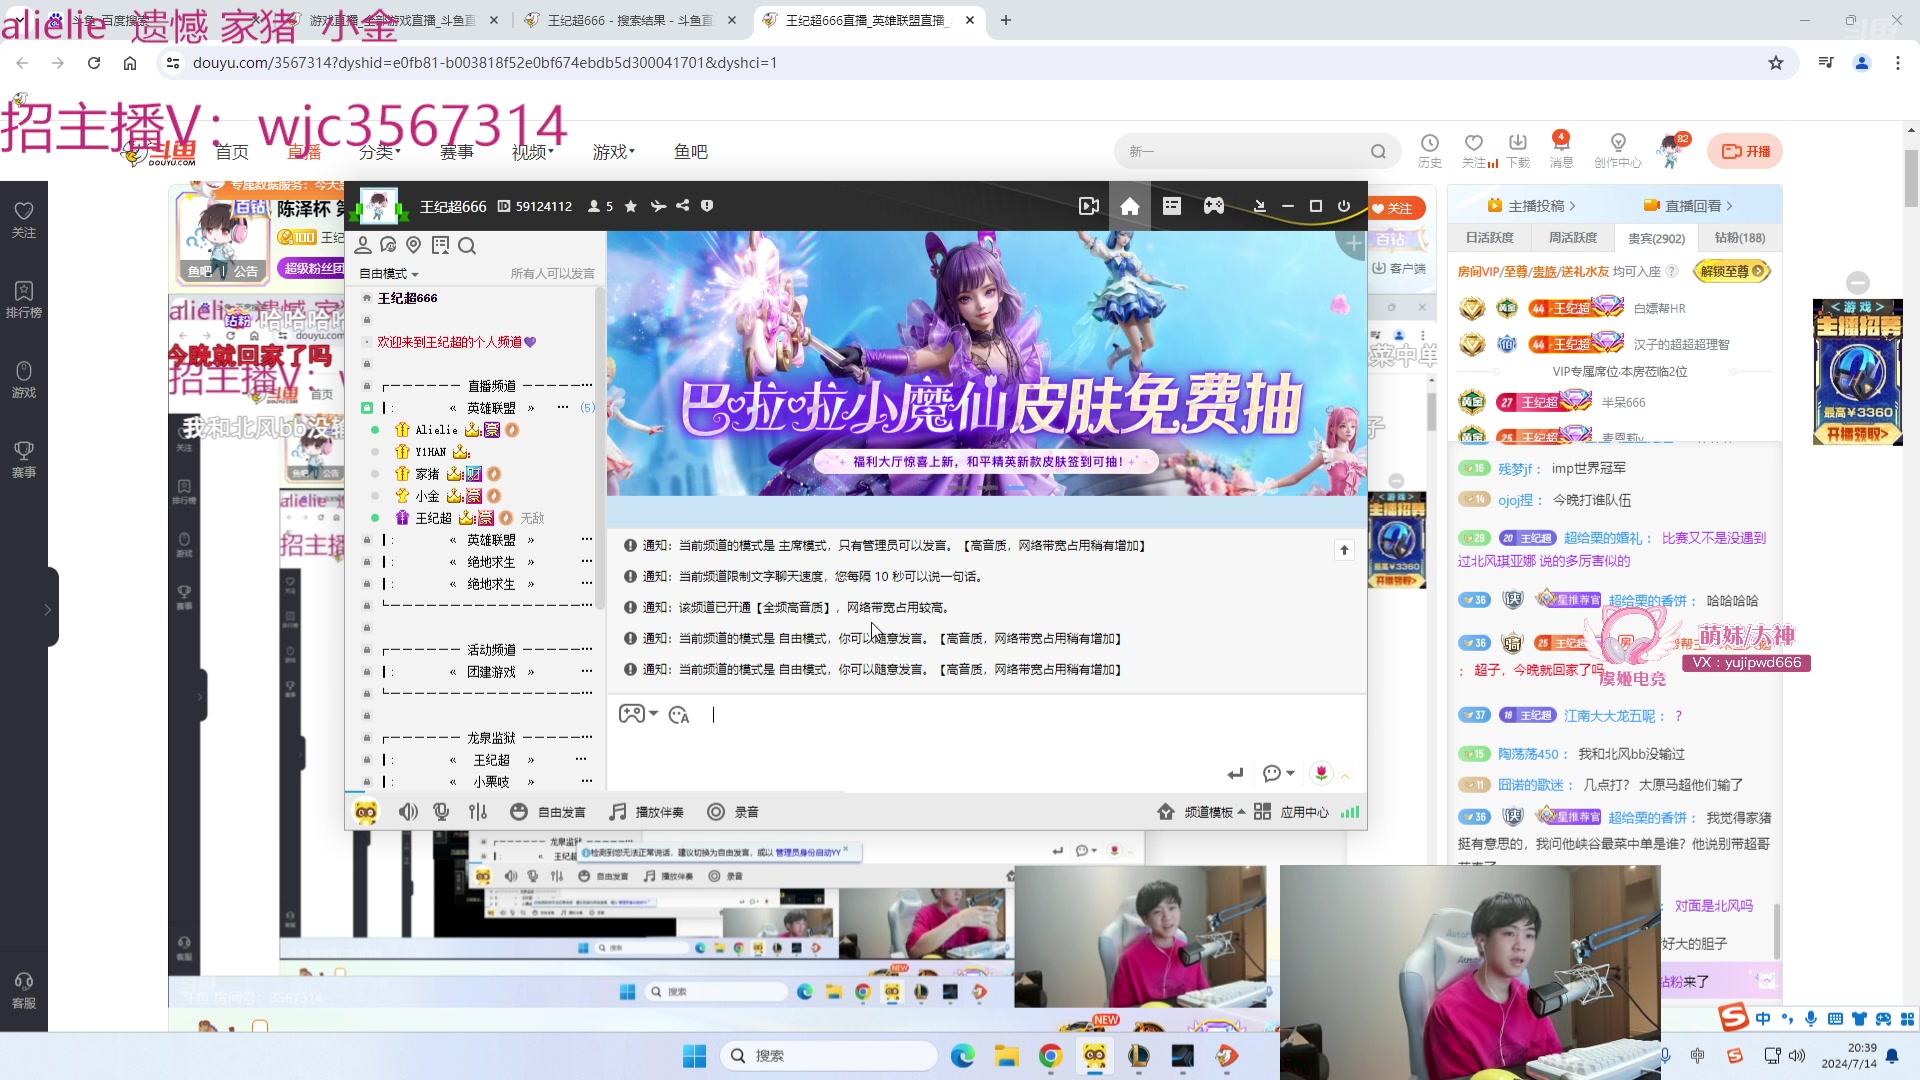Click 播放伴奏 play accompaniment
Image resolution: width=1920 pixels, height=1080 pixels.
pos(647,812)
